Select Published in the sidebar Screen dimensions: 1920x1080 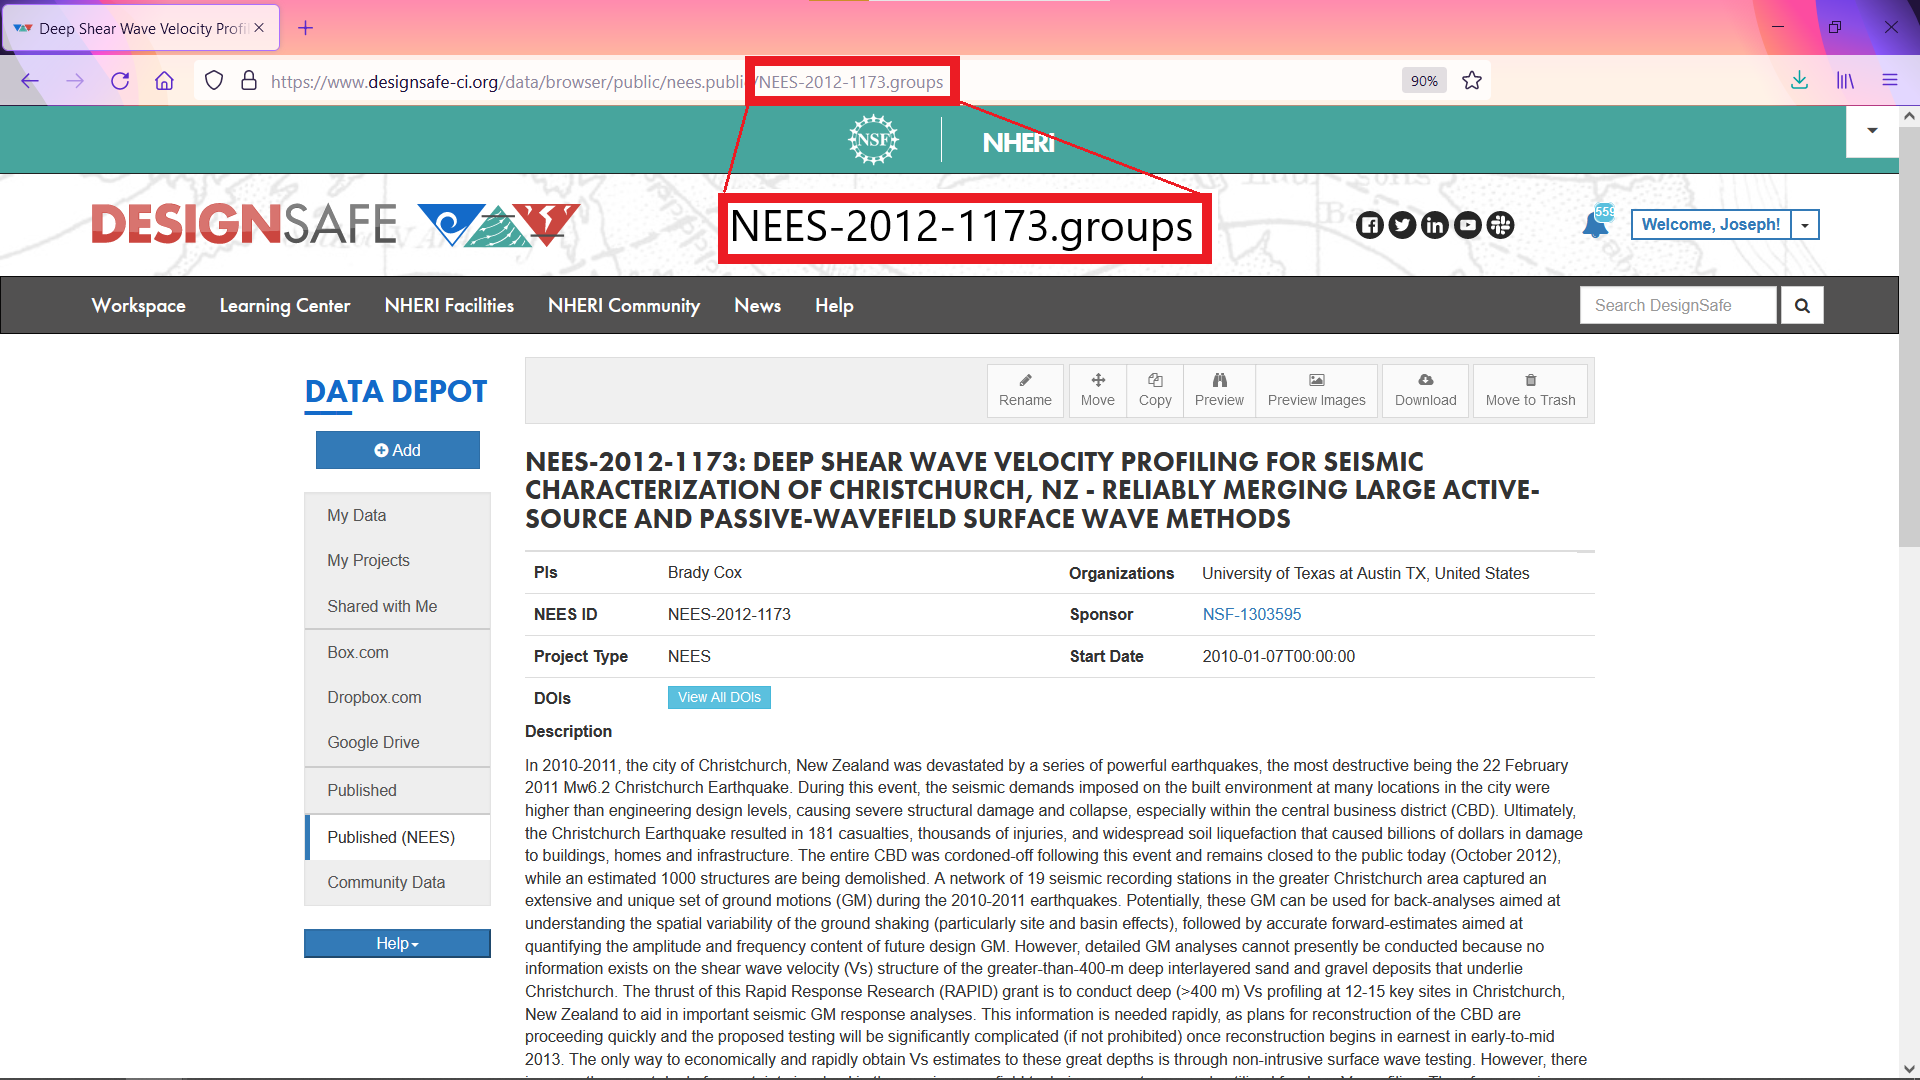pos(397,790)
